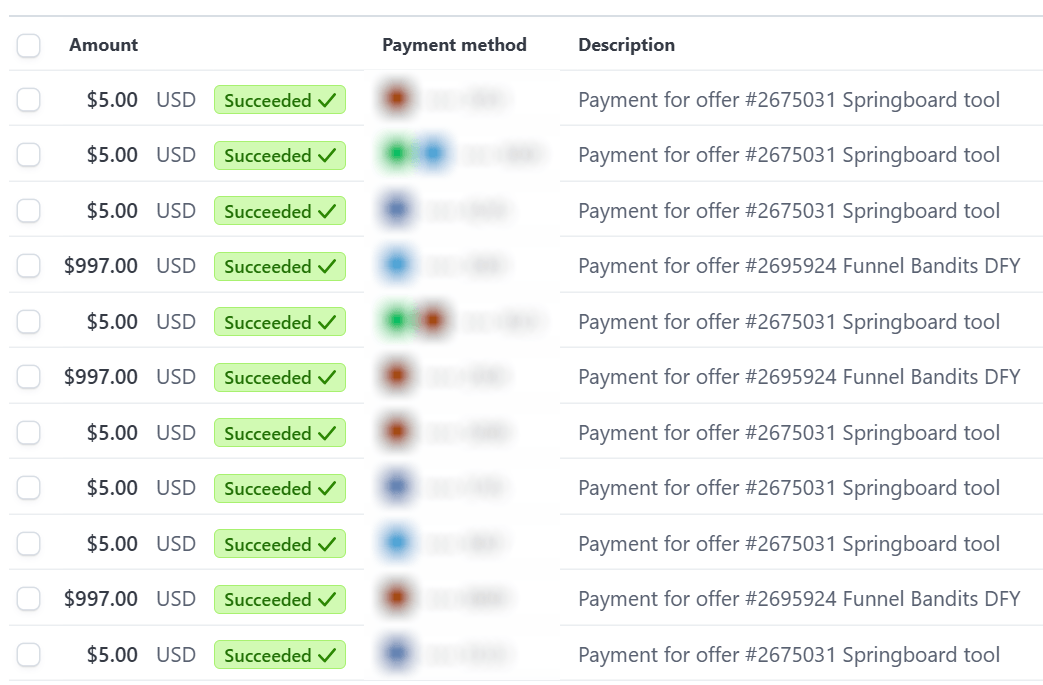The height and width of the screenshot is (685, 1043).
Task: Click the Payment method column header
Action: pos(454,45)
